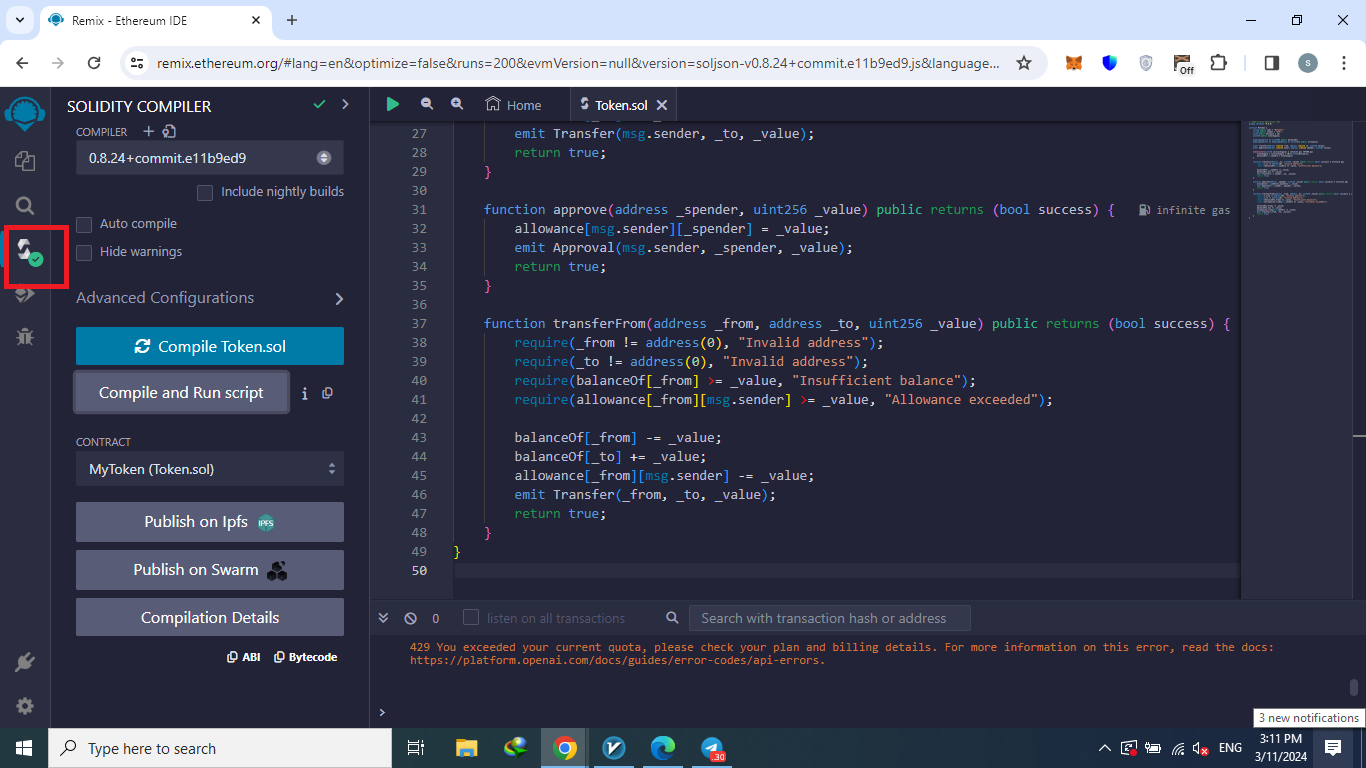Switch to the Home tab in editor
Screen dimensions: 1366x768
pos(513,105)
